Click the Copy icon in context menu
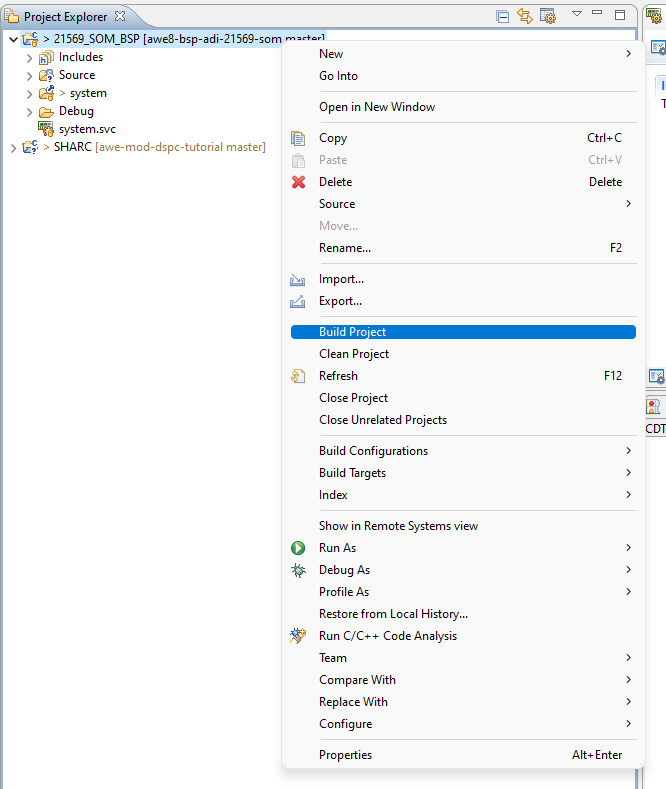 (298, 138)
